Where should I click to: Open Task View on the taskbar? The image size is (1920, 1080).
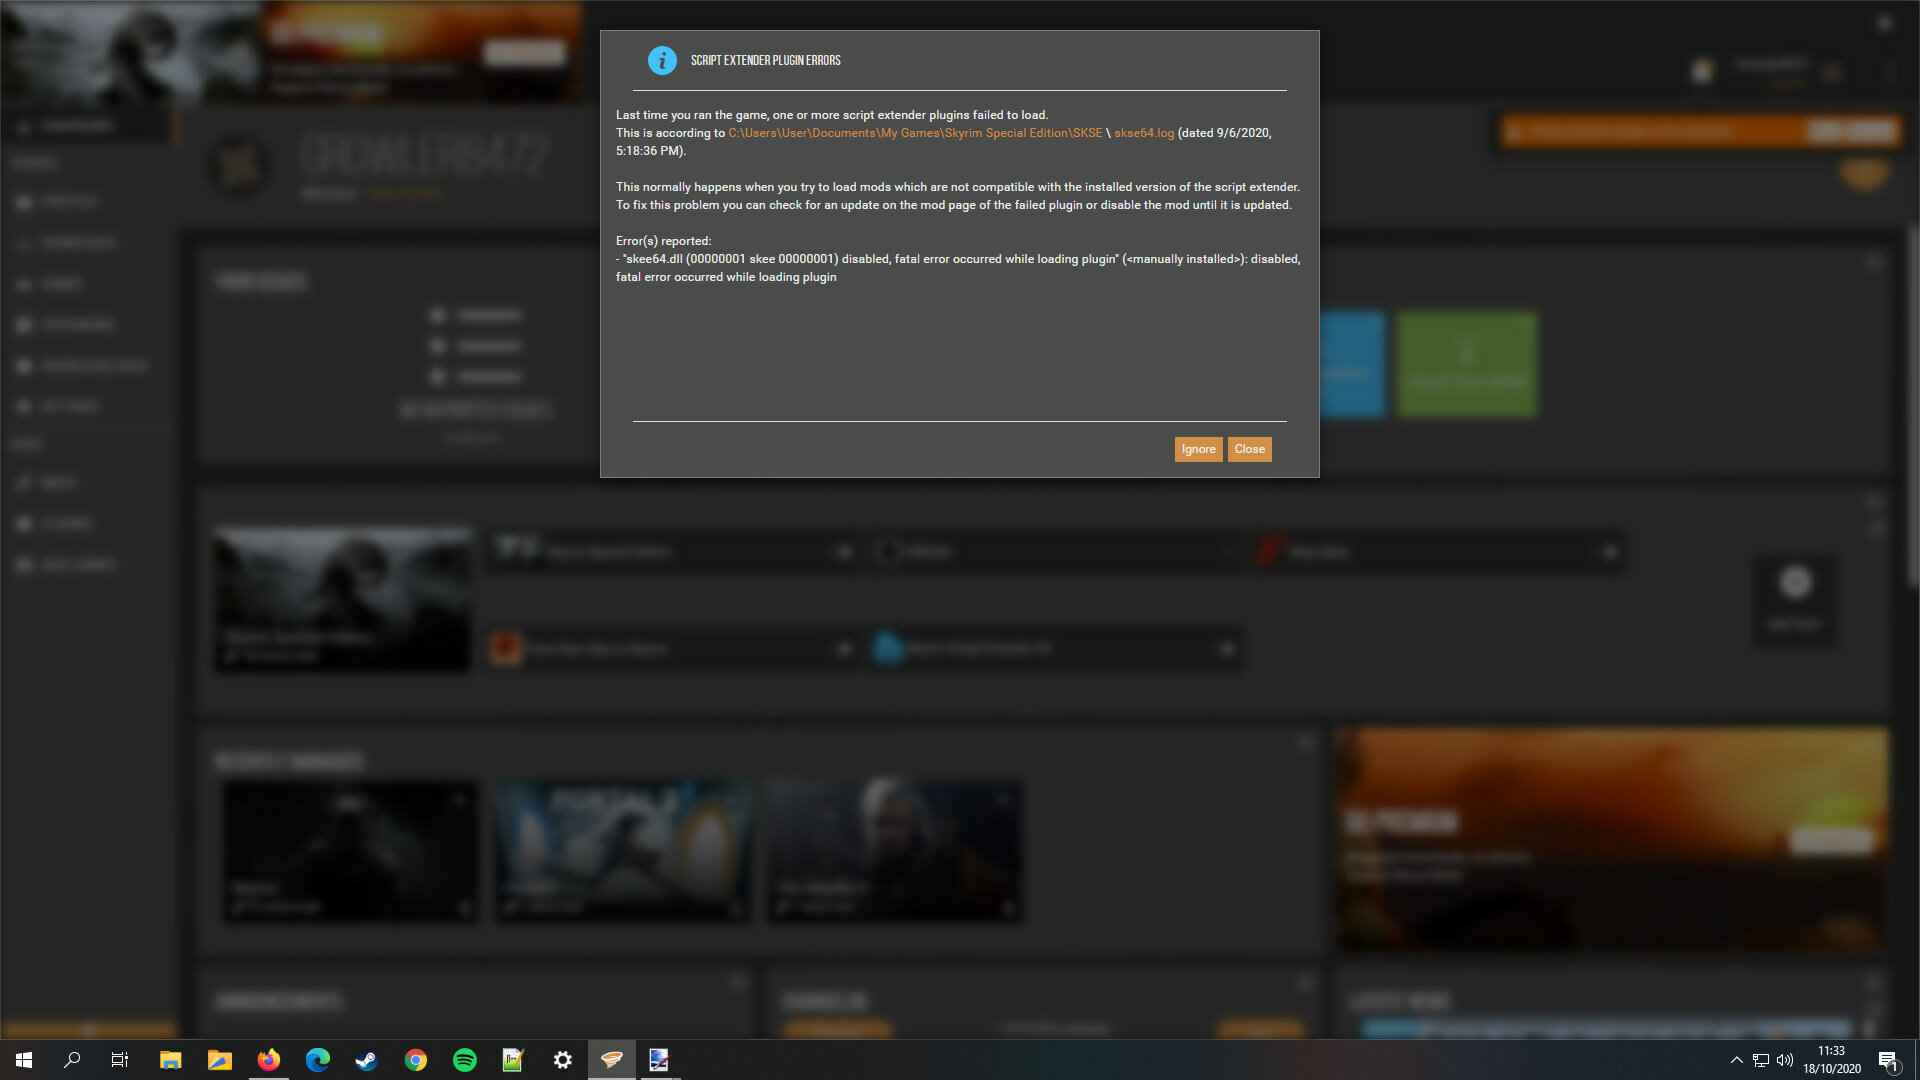point(120,1060)
